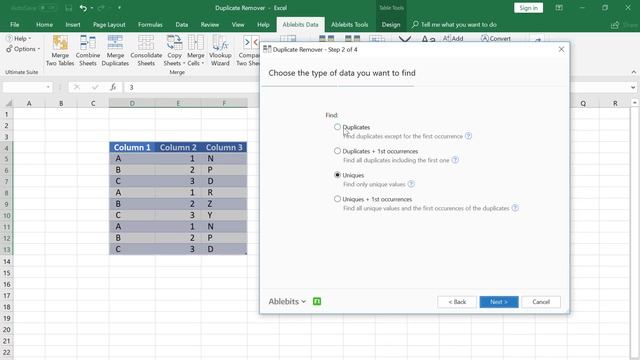
Task: Click the ribbon display options icon
Action: coord(559,8)
